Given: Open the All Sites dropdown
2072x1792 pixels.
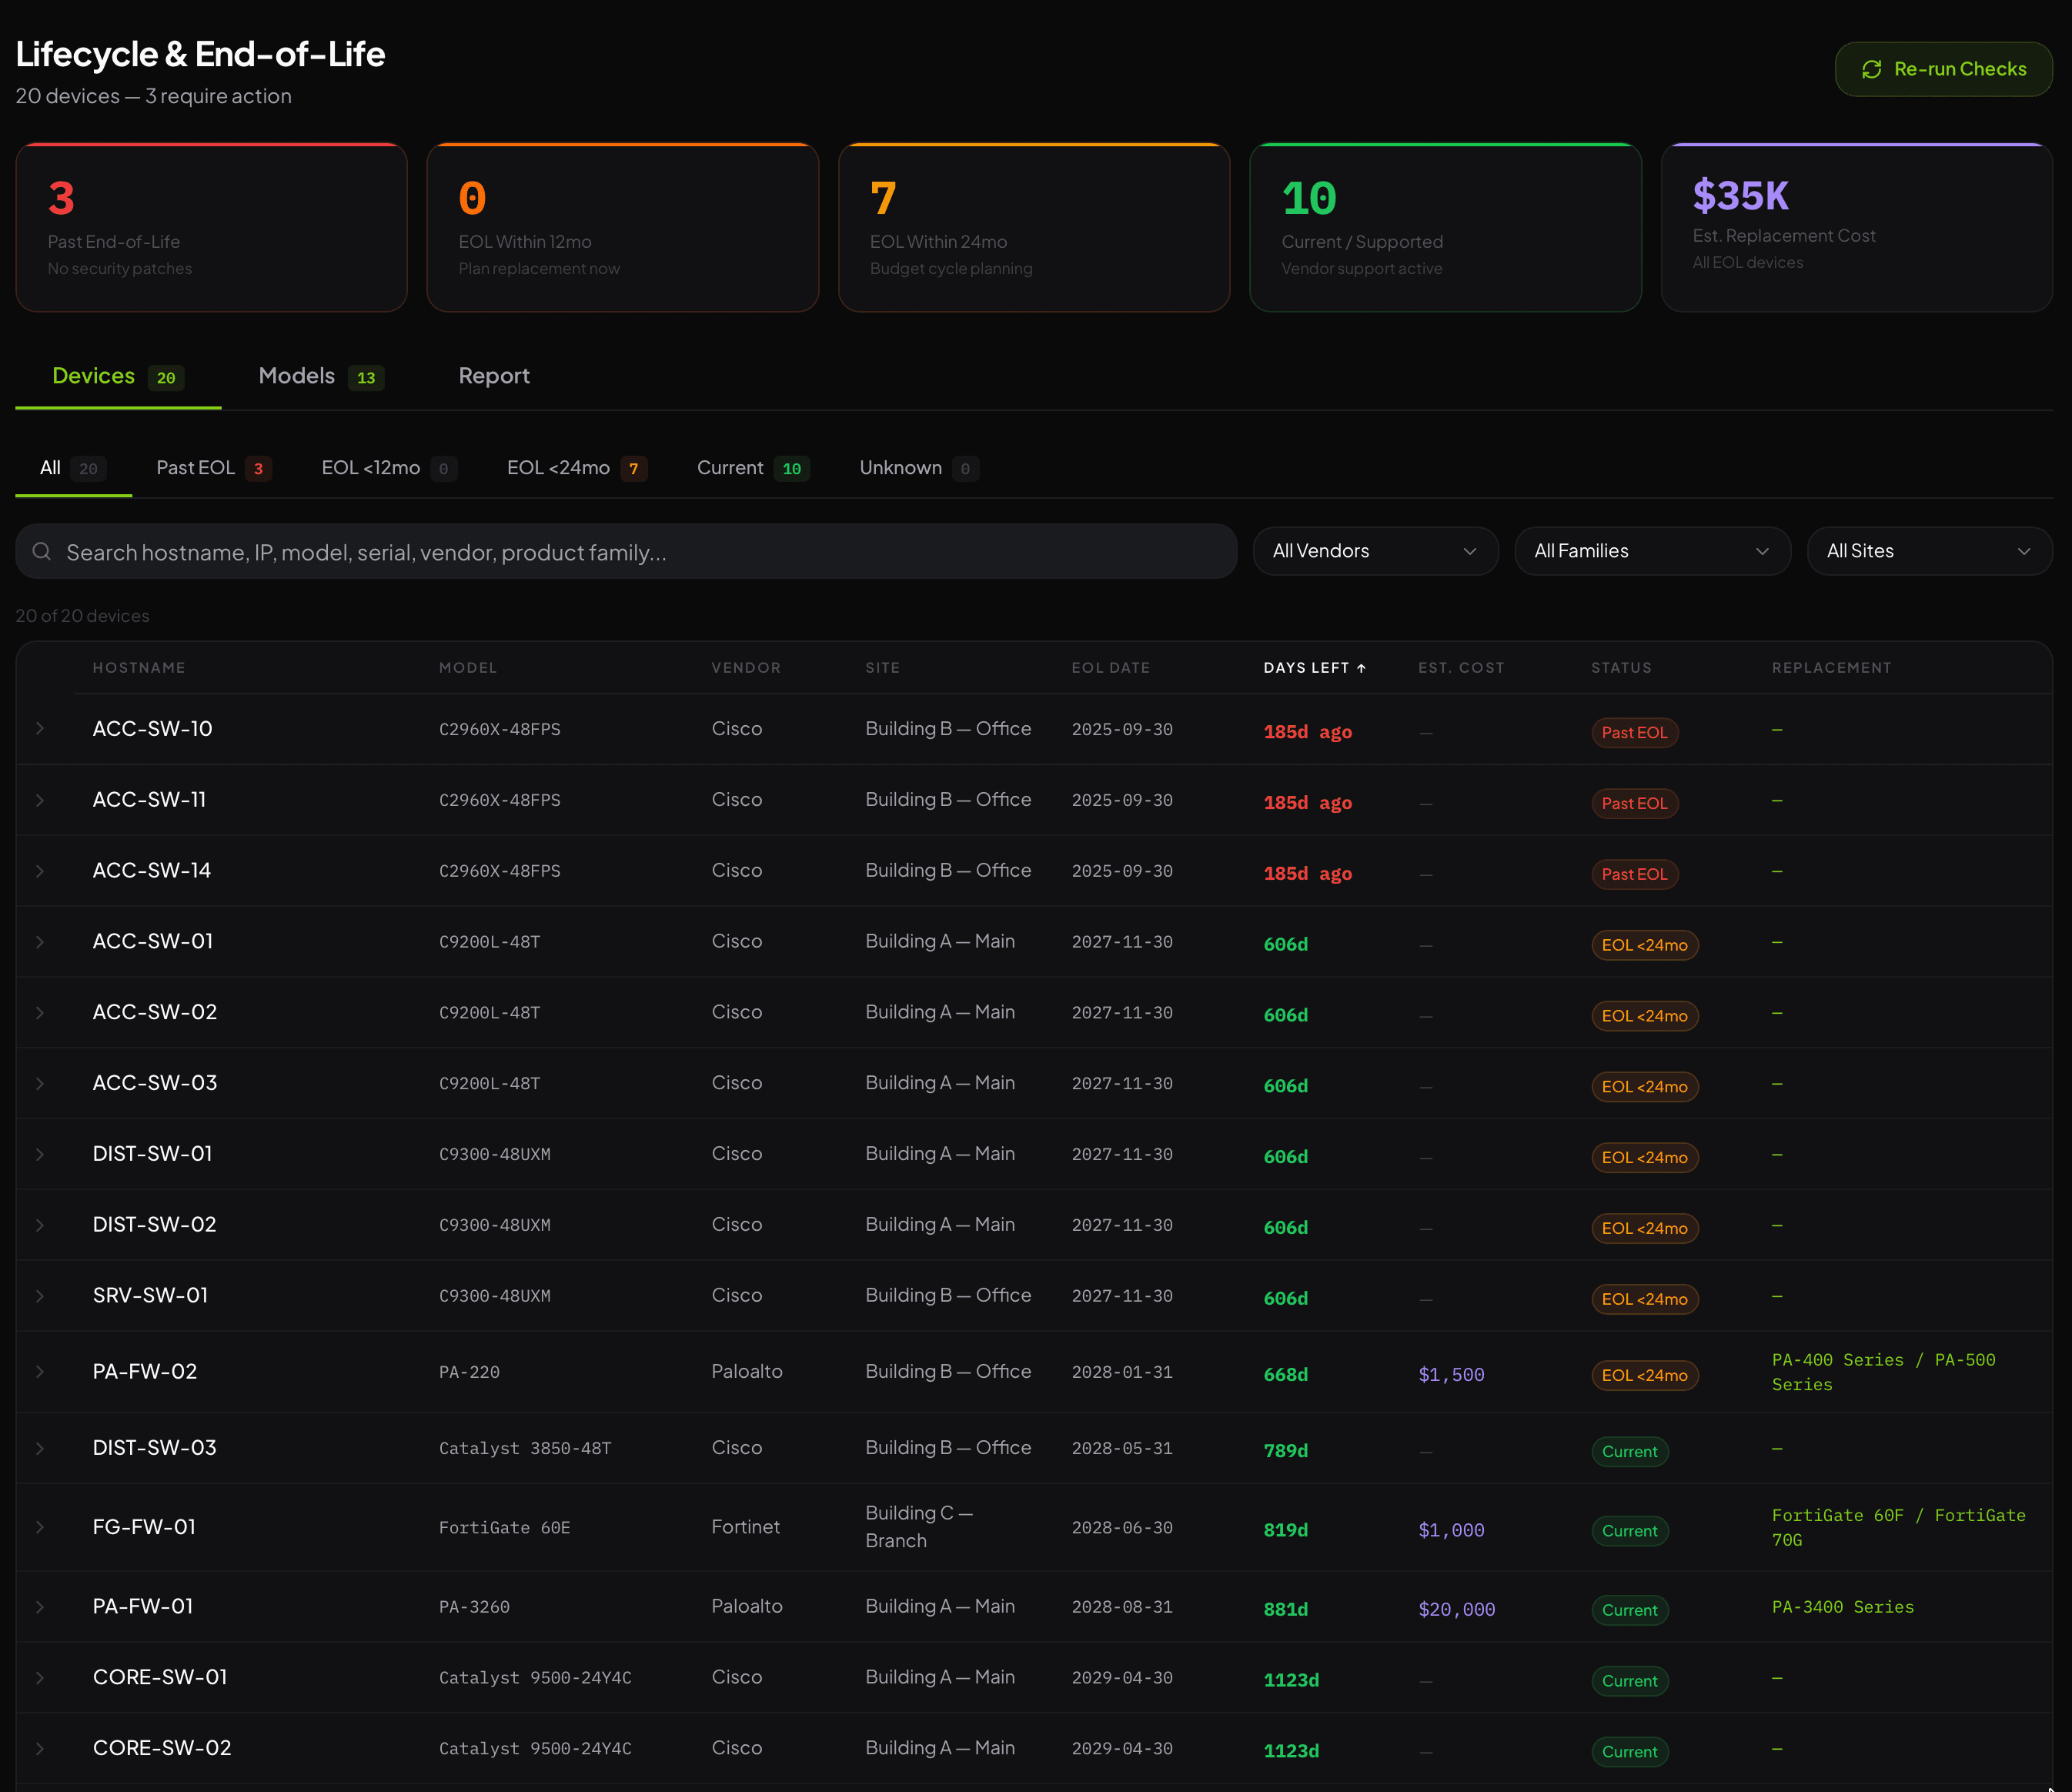Looking at the screenshot, I should pos(1929,551).
